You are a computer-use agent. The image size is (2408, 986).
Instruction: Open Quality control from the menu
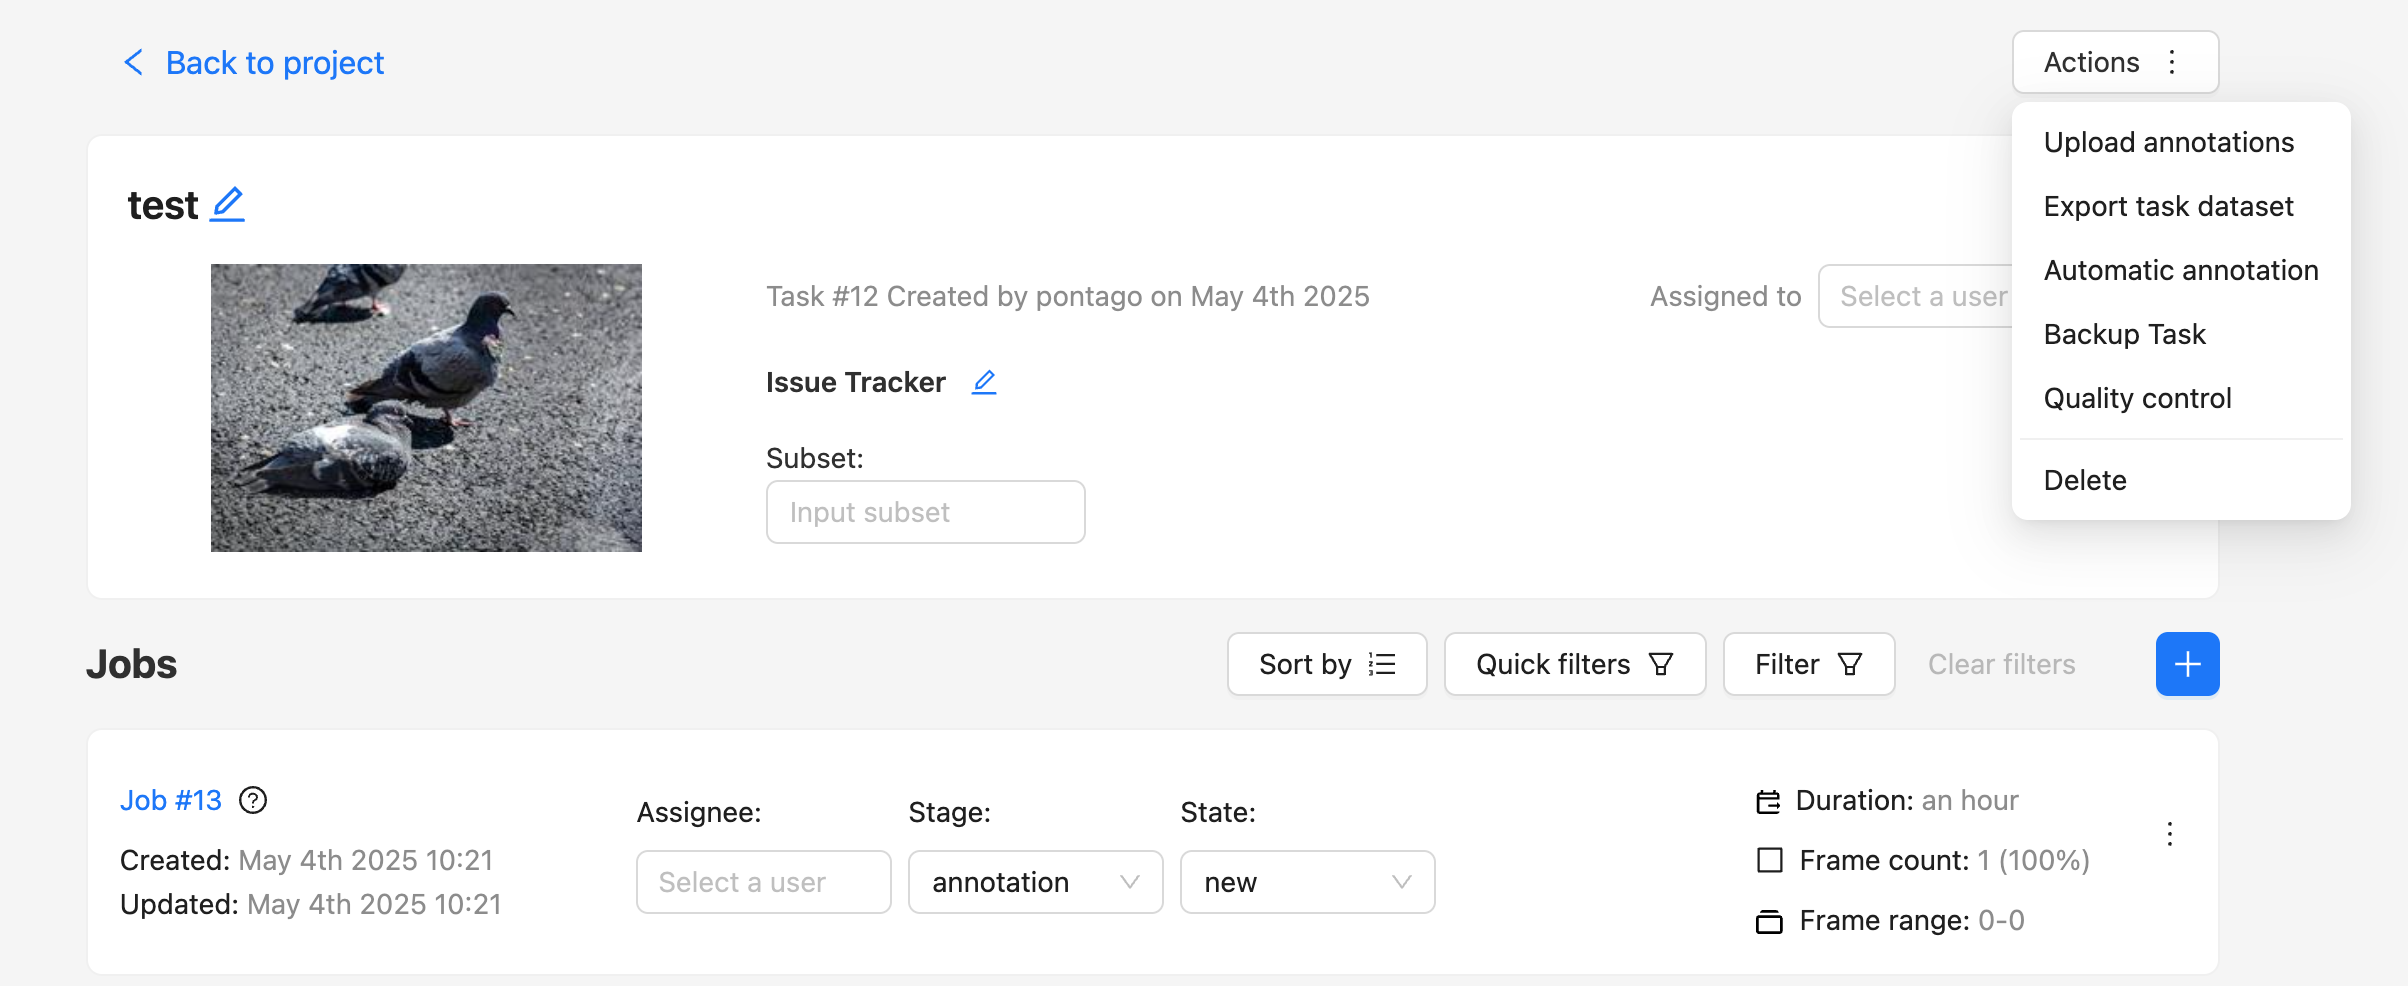pyautogui.click(x=2180, y=398)
